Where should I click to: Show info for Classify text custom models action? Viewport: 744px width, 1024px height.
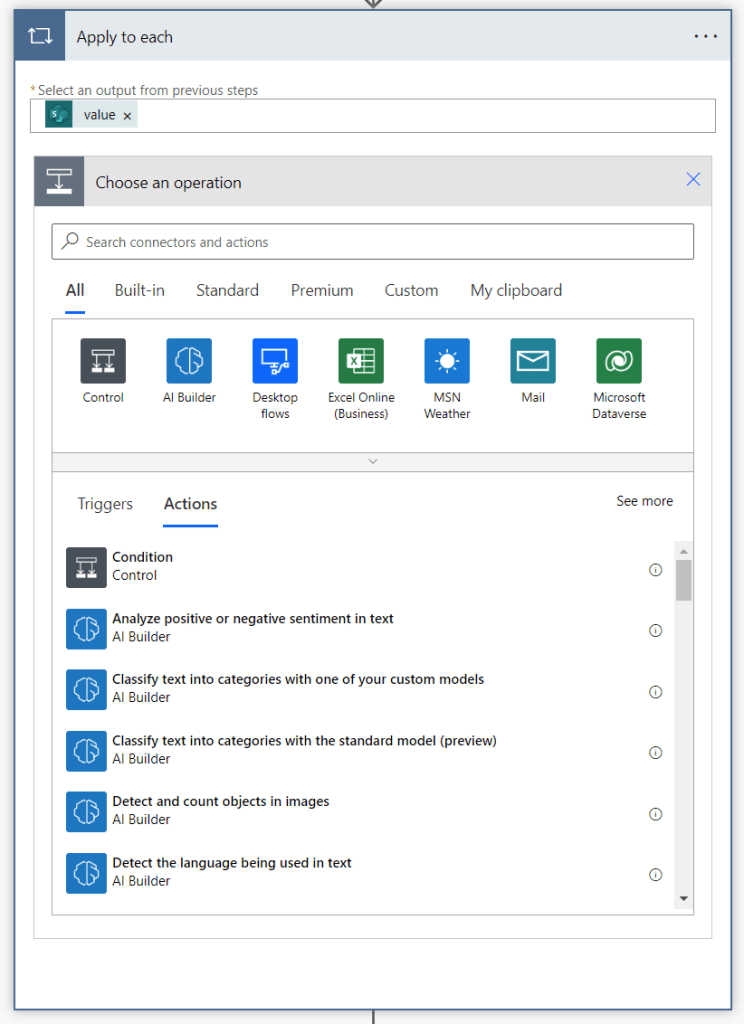[x=655, y=692]
